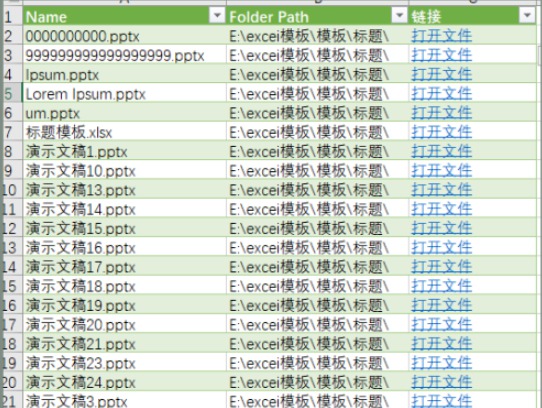The width and height of the screenshot is (542, 408).
Task: Open the Name column filter dropdown
Action: pyautogui.click(x=217, y=16)
